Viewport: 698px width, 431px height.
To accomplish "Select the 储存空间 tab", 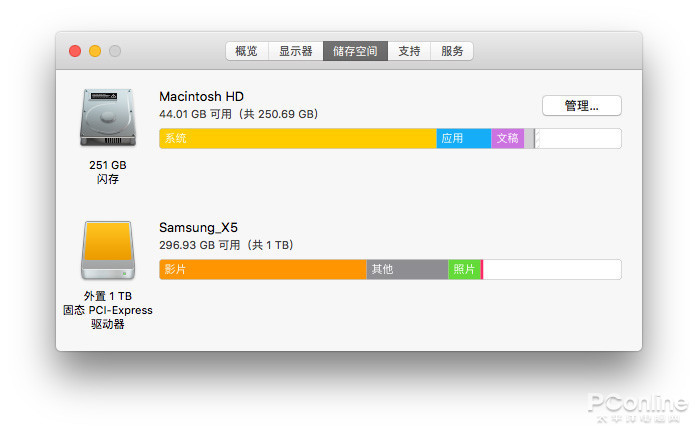I will [x=355, y=51].
